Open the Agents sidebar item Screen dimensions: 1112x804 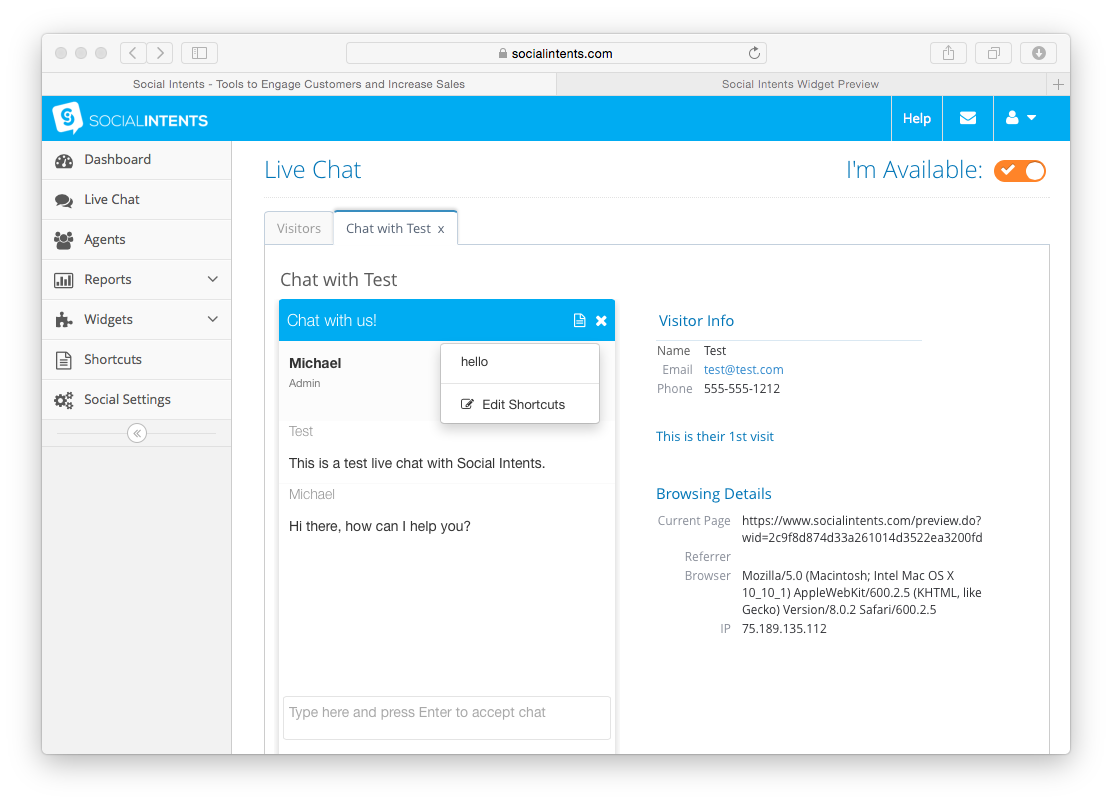pyautogui.click(x=136, y=240)
